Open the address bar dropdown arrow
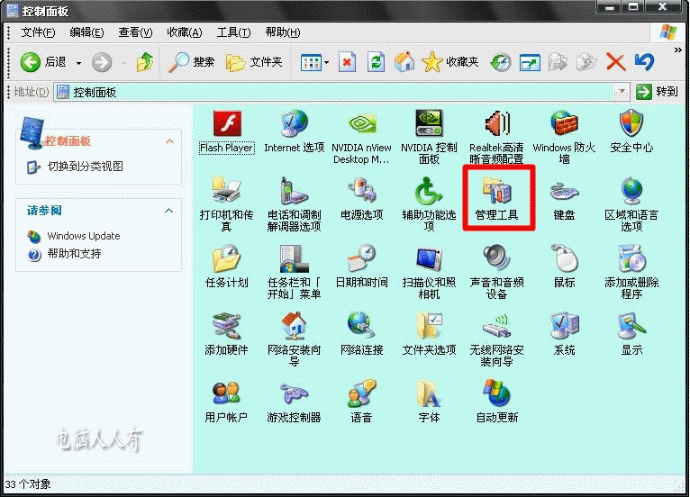 (622, 92)
